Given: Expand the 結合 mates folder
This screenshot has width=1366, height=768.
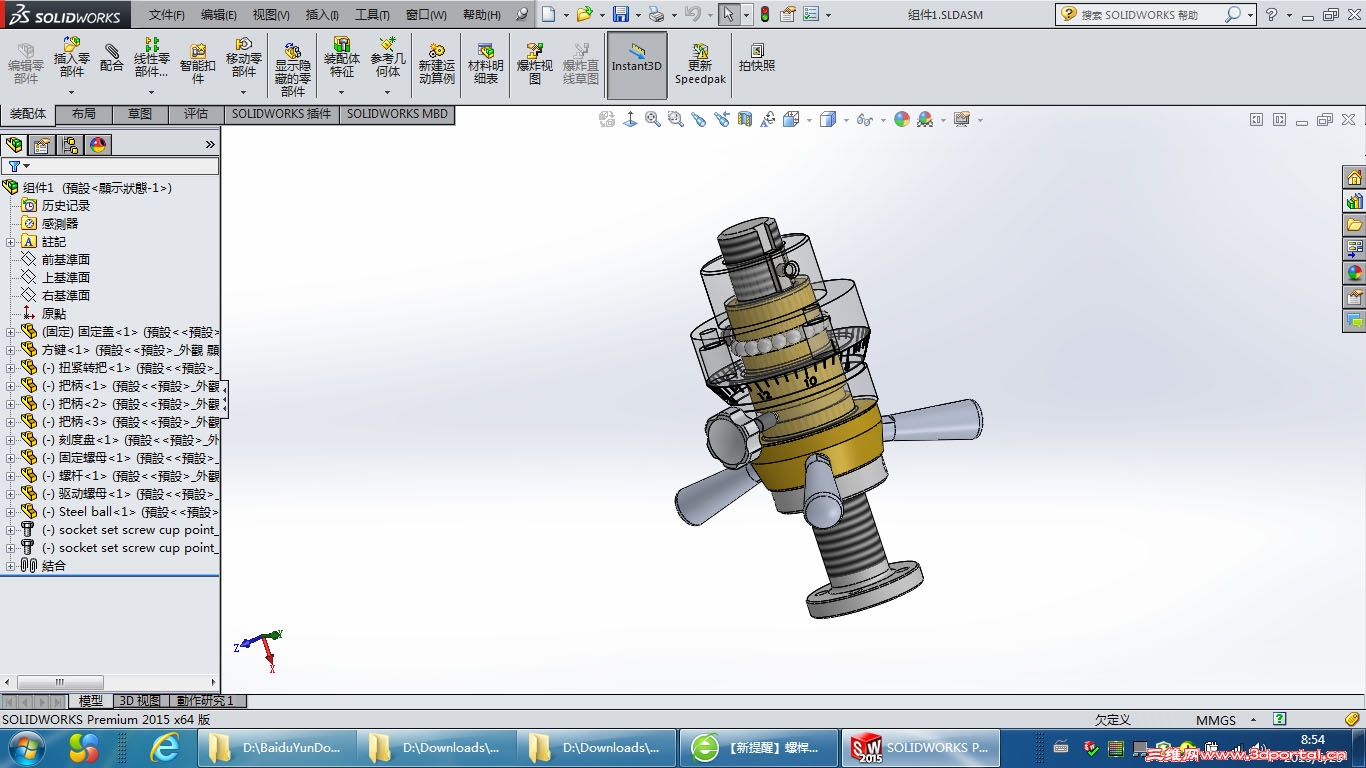Looking at the screenshot, I should pos(10,566).
